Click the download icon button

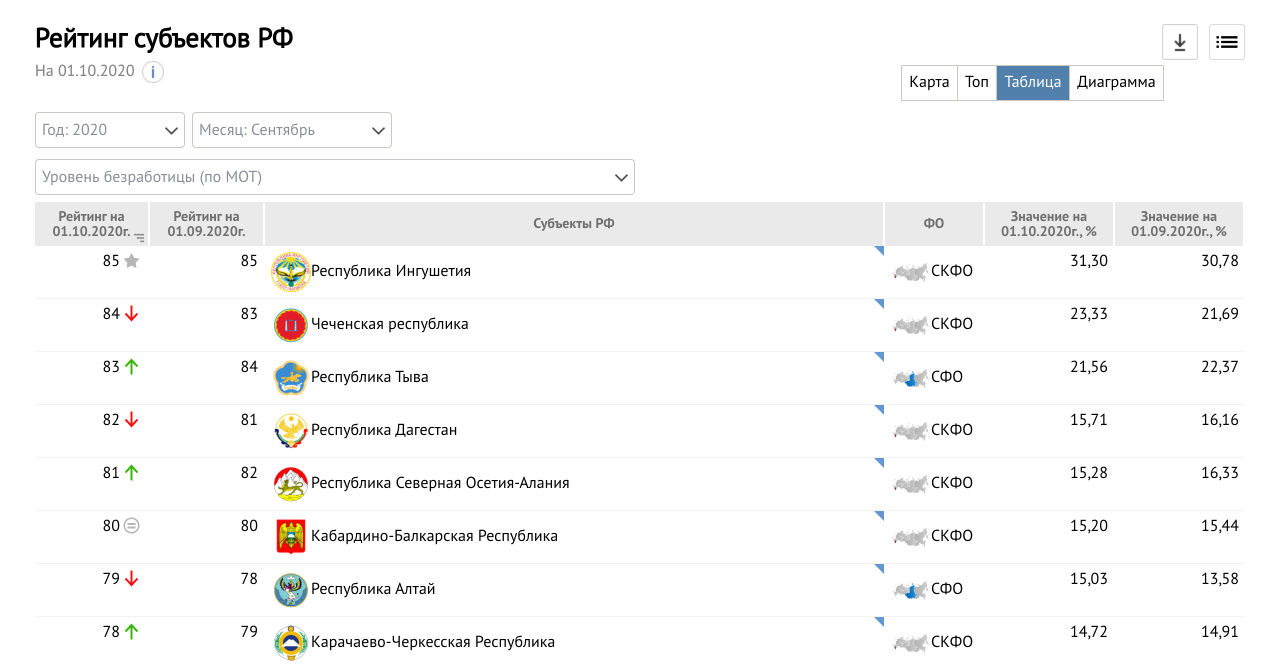tap(1179, 42)
